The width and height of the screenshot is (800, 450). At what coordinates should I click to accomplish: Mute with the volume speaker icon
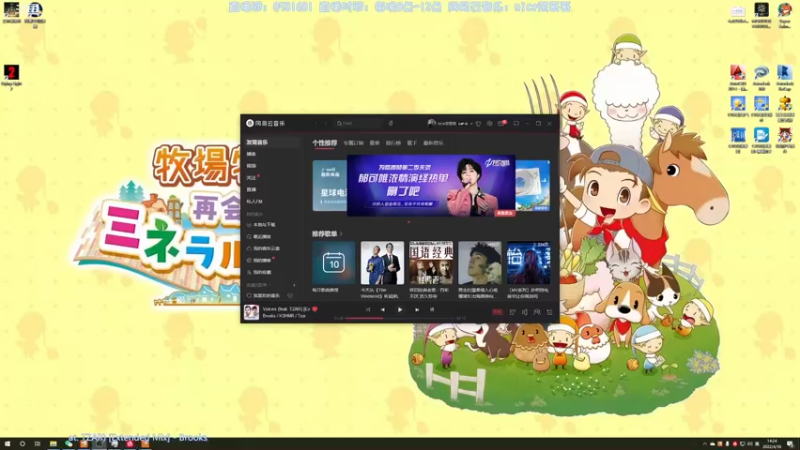524,312
